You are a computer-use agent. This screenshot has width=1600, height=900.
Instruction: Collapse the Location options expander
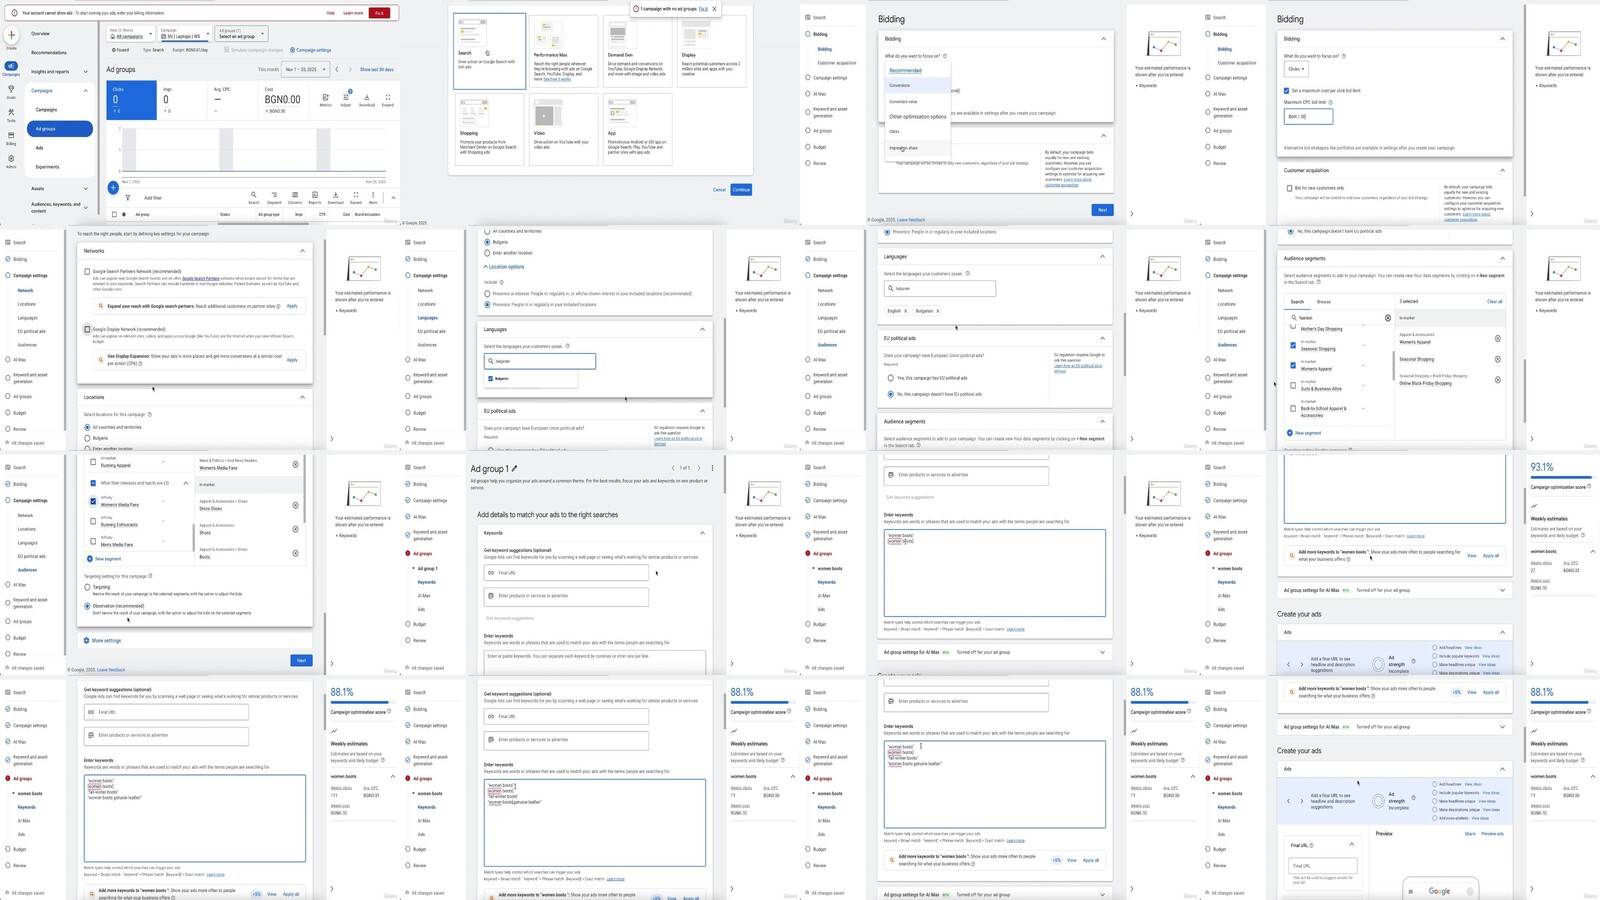[x=505, y=267]
